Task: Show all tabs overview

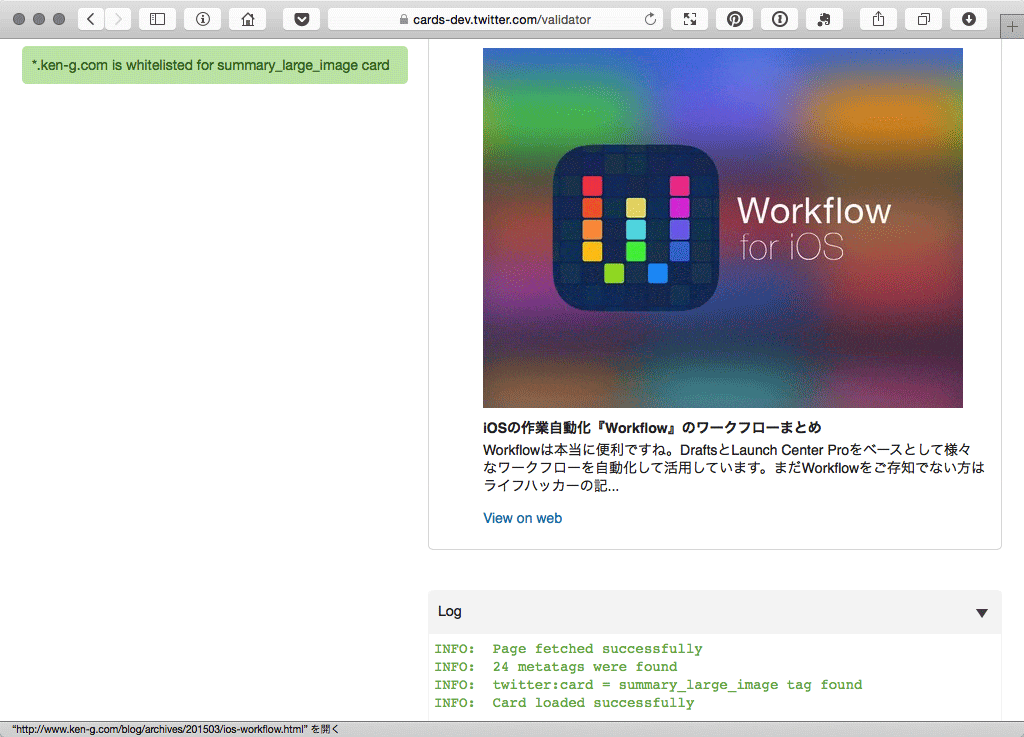Action: 923,19
